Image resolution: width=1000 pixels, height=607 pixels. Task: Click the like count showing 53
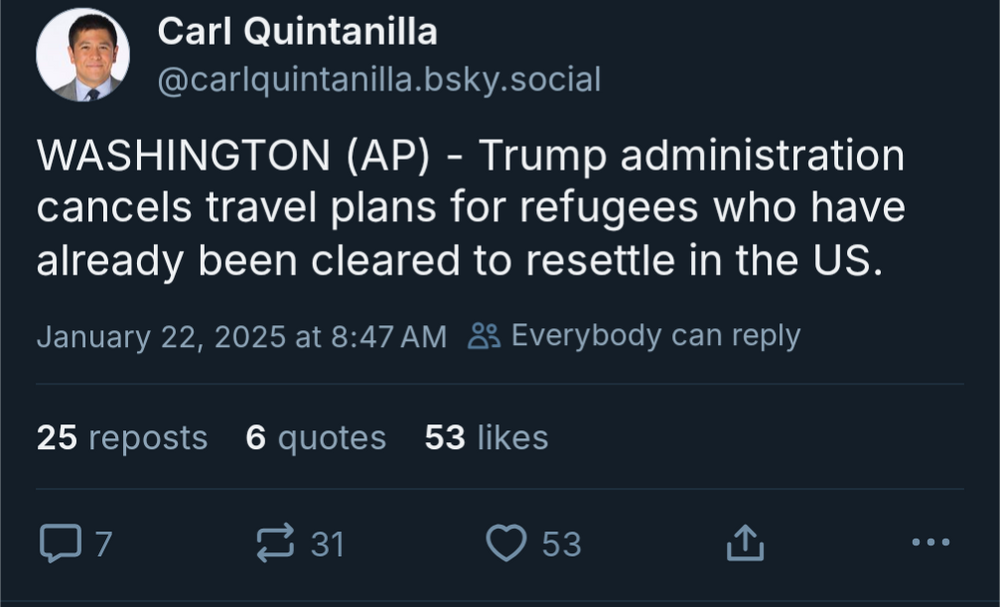(562, 544)
